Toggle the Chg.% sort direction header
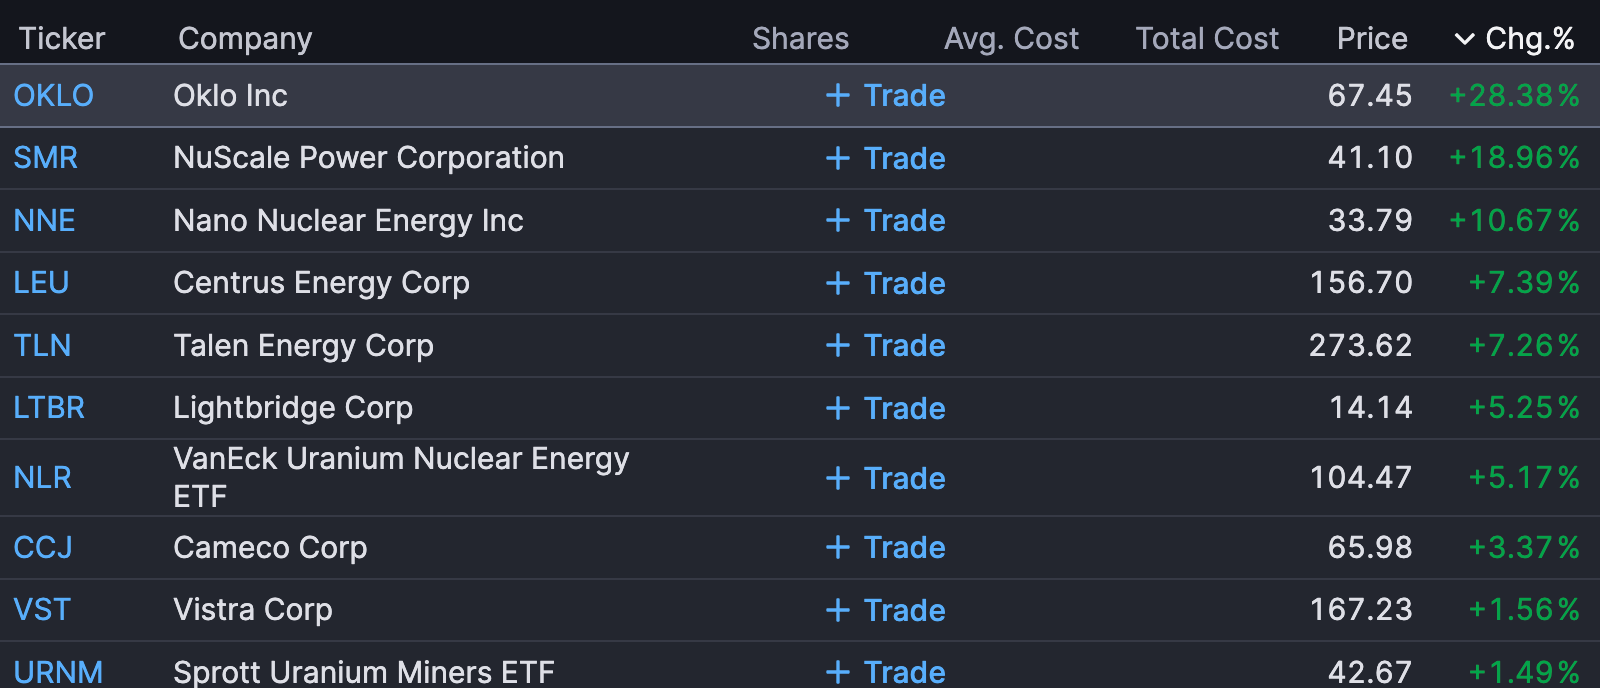Viewport: 1600px width, 688px height. tap(1514, 38)
